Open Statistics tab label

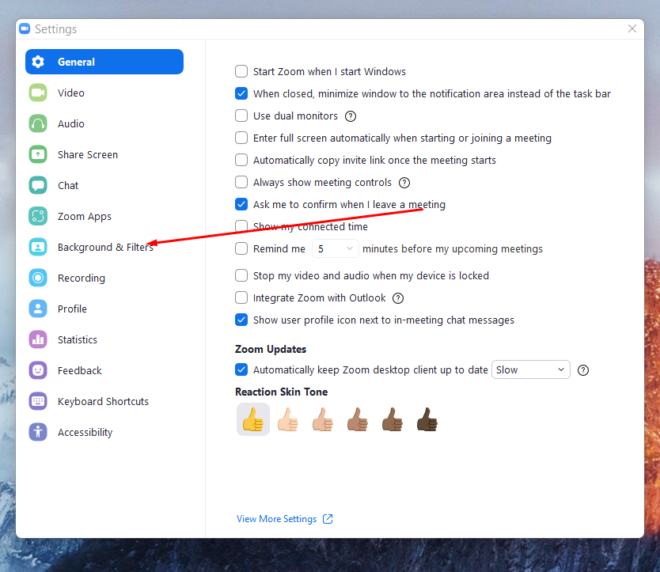click(x=77, y=340)
